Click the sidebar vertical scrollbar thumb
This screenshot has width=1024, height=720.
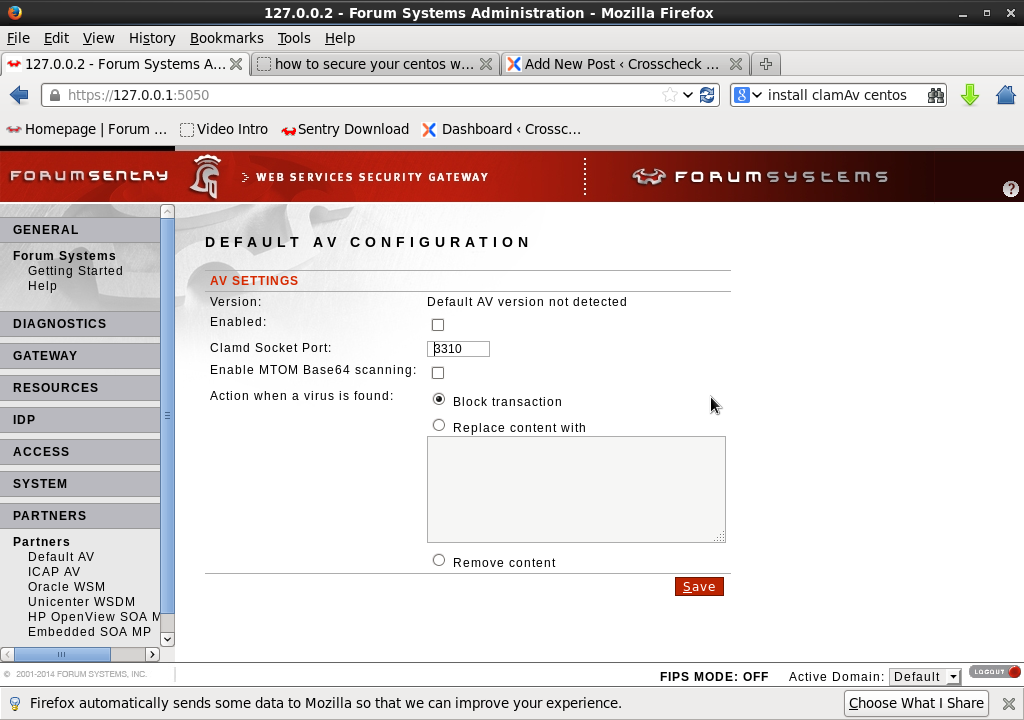coord(167,416)
